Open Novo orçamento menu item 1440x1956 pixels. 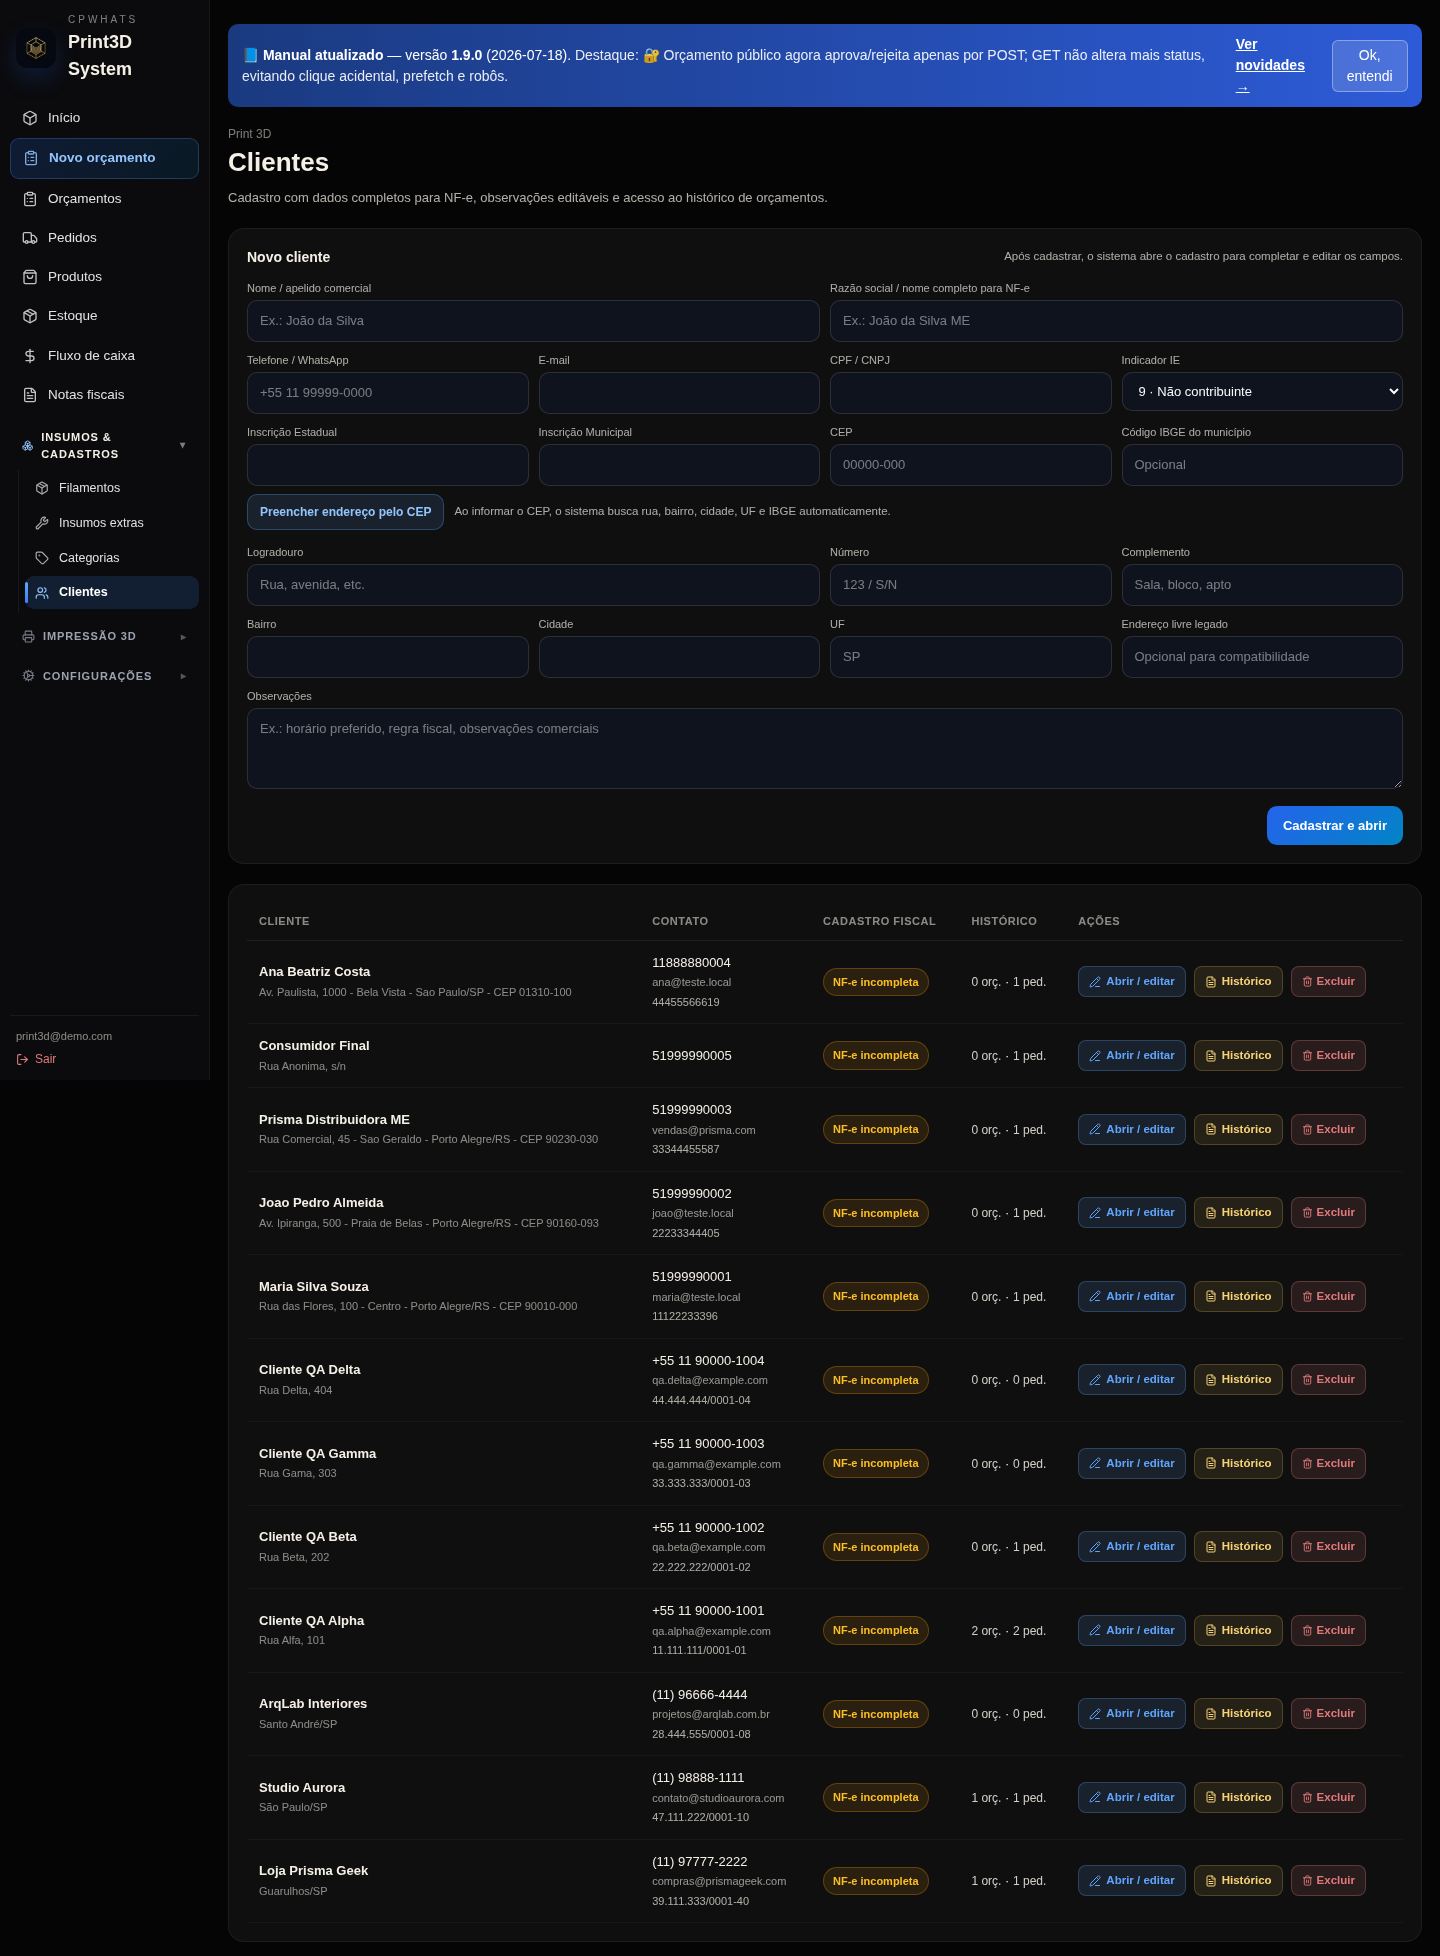tap(105, 158)
